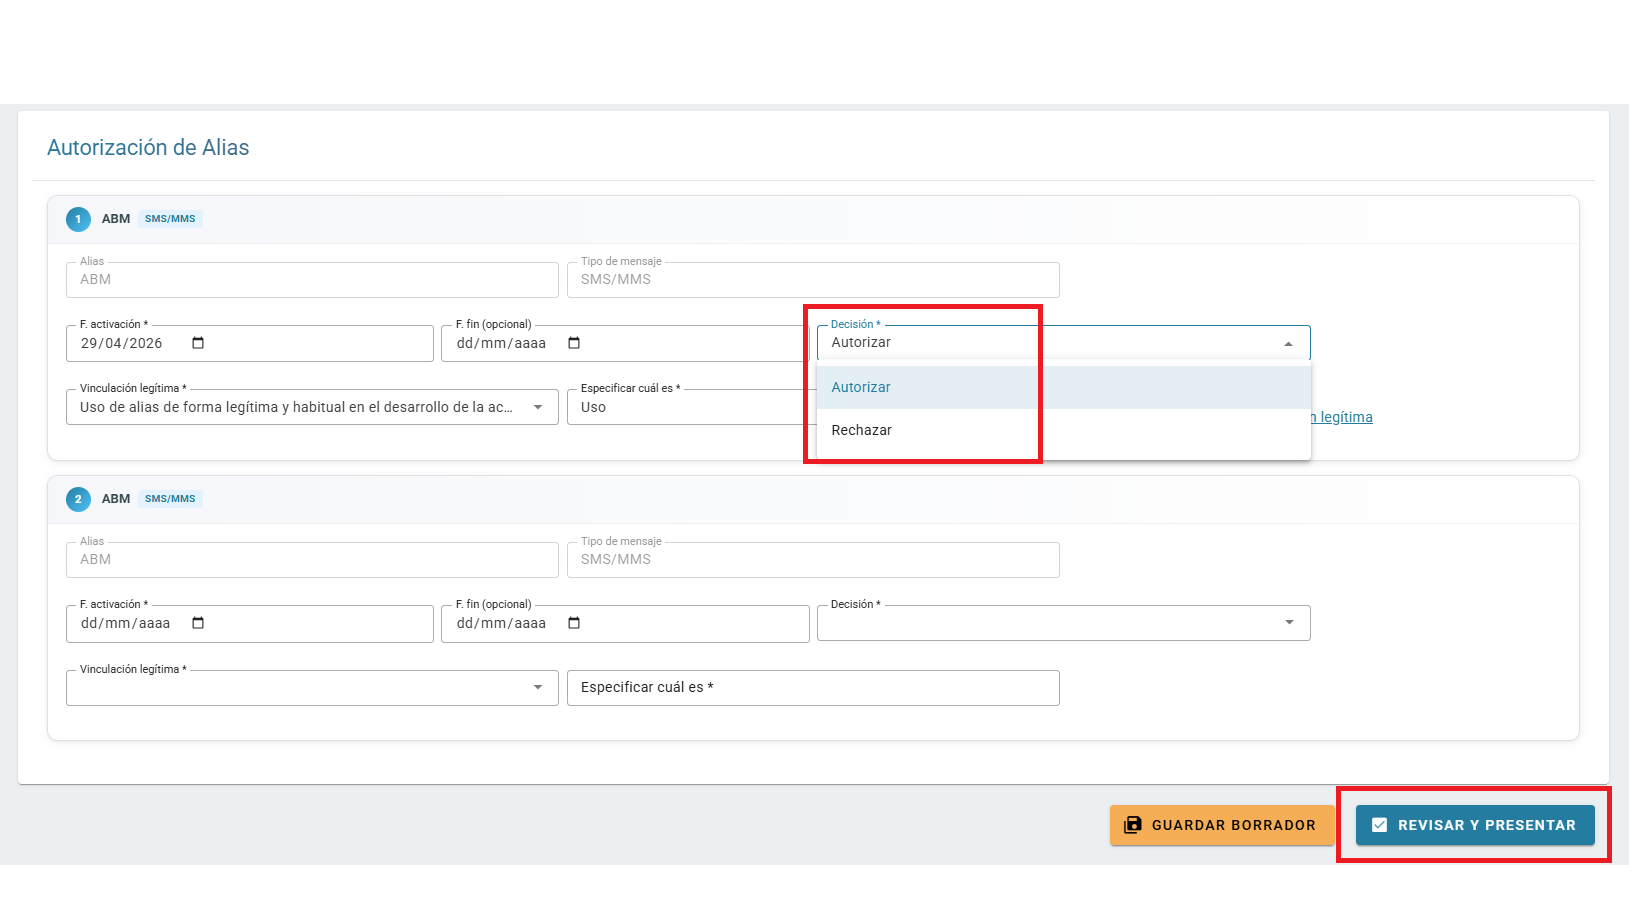Screen dimensions: 1629x924
Task: Collapse the first Decisión dropdown arrow
Action: [x=1288, y=343]
